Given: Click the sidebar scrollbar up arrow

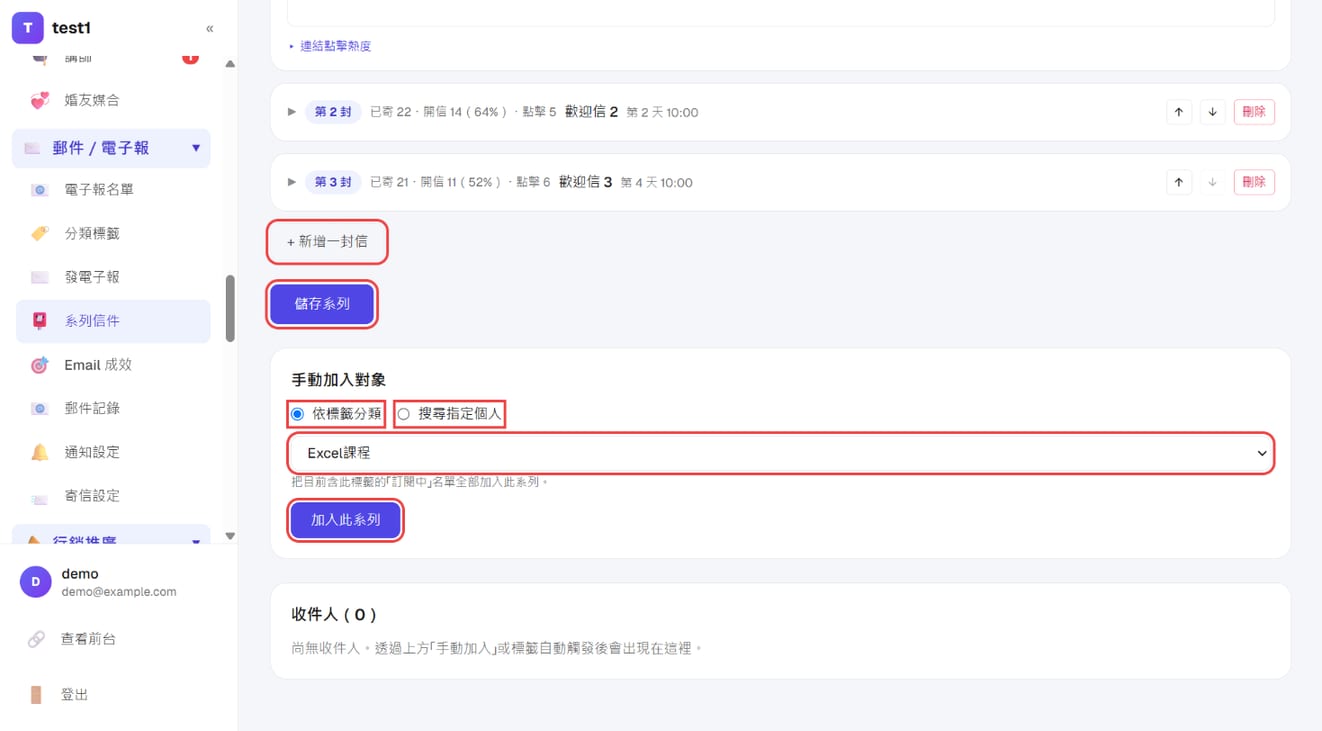Looking at the screenshot, I should 230,64.
